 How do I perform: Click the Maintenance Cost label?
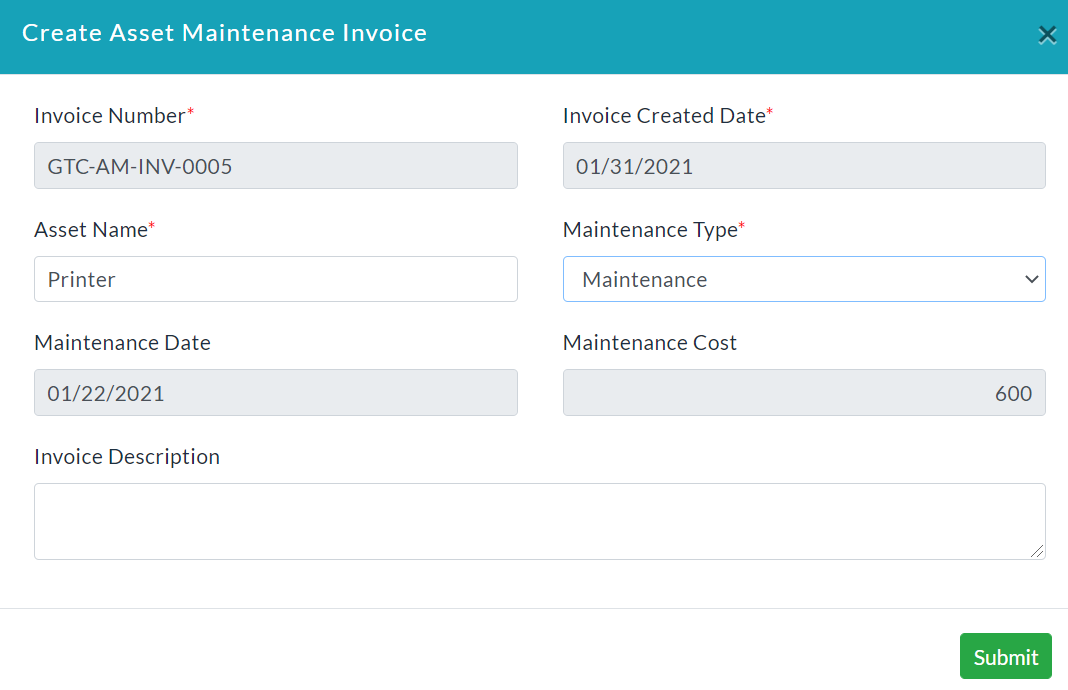(x=650, y=343)
